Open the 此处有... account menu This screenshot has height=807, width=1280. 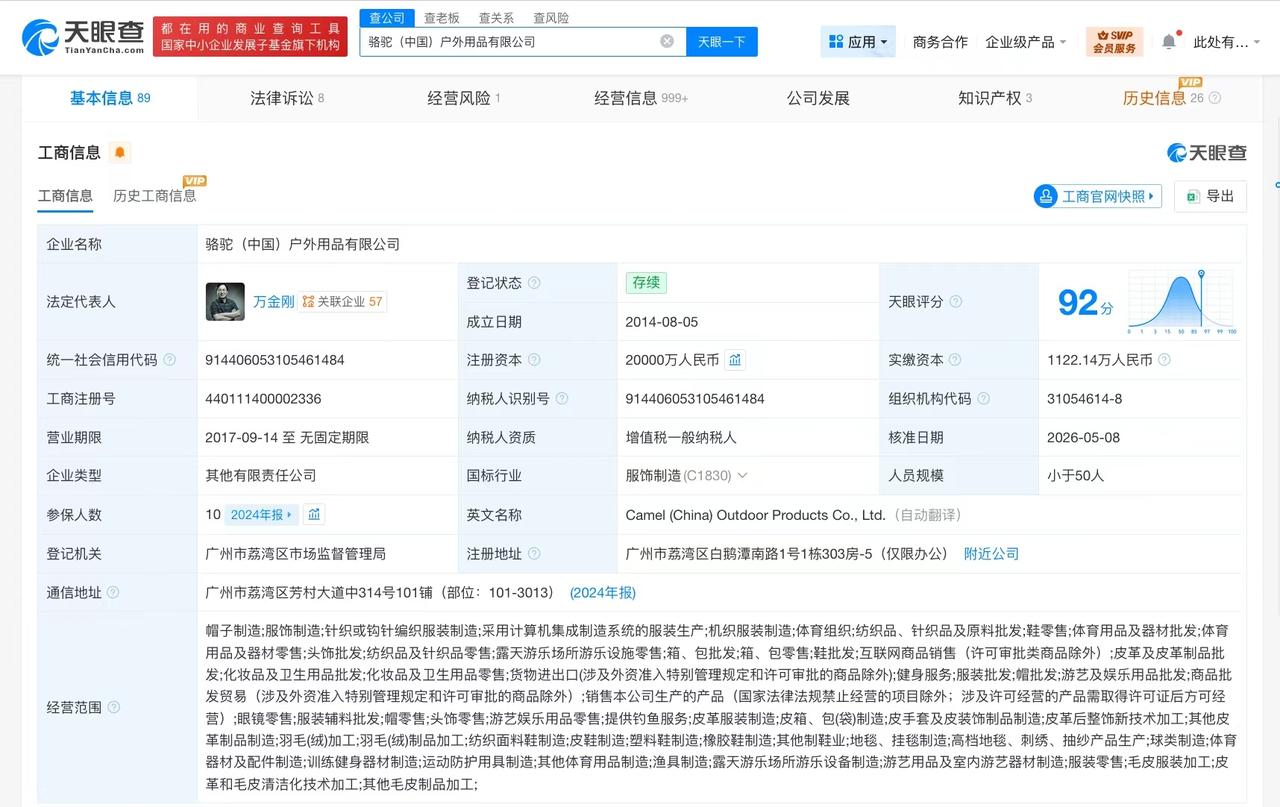point(1226,42)
